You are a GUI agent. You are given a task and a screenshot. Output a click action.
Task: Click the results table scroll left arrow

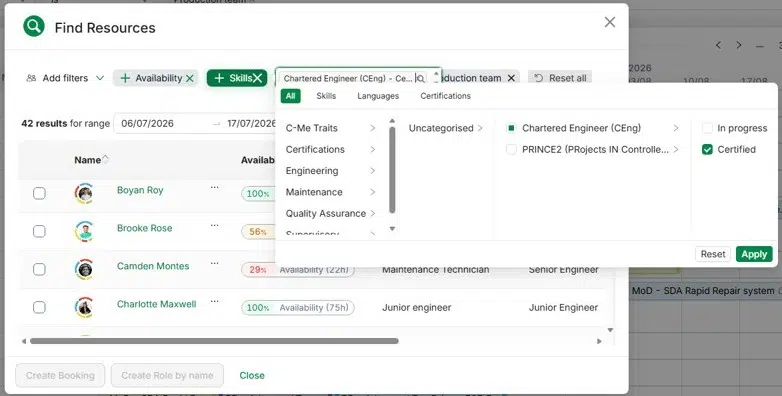pos(23,341)
